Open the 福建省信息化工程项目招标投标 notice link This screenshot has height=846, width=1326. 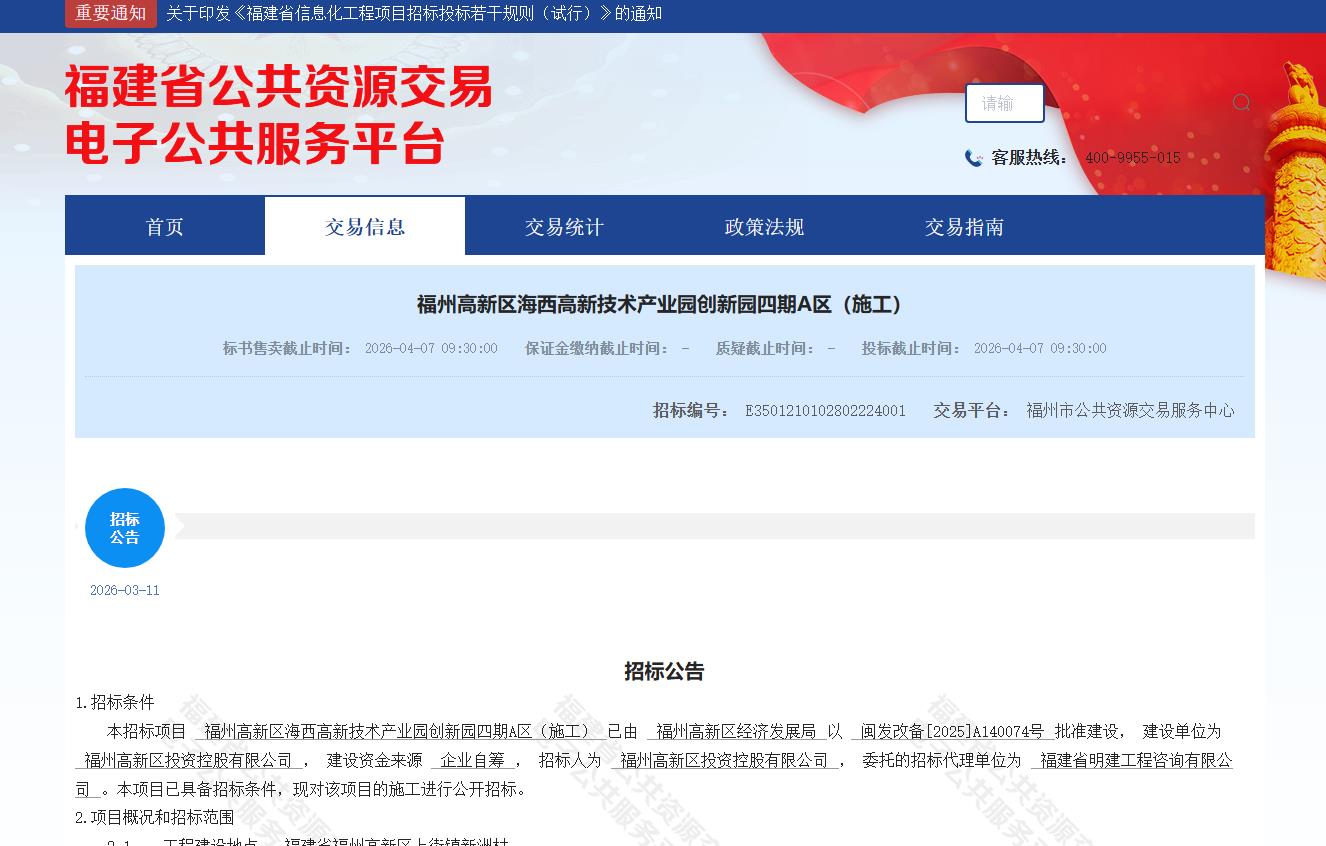pos(413,13)
